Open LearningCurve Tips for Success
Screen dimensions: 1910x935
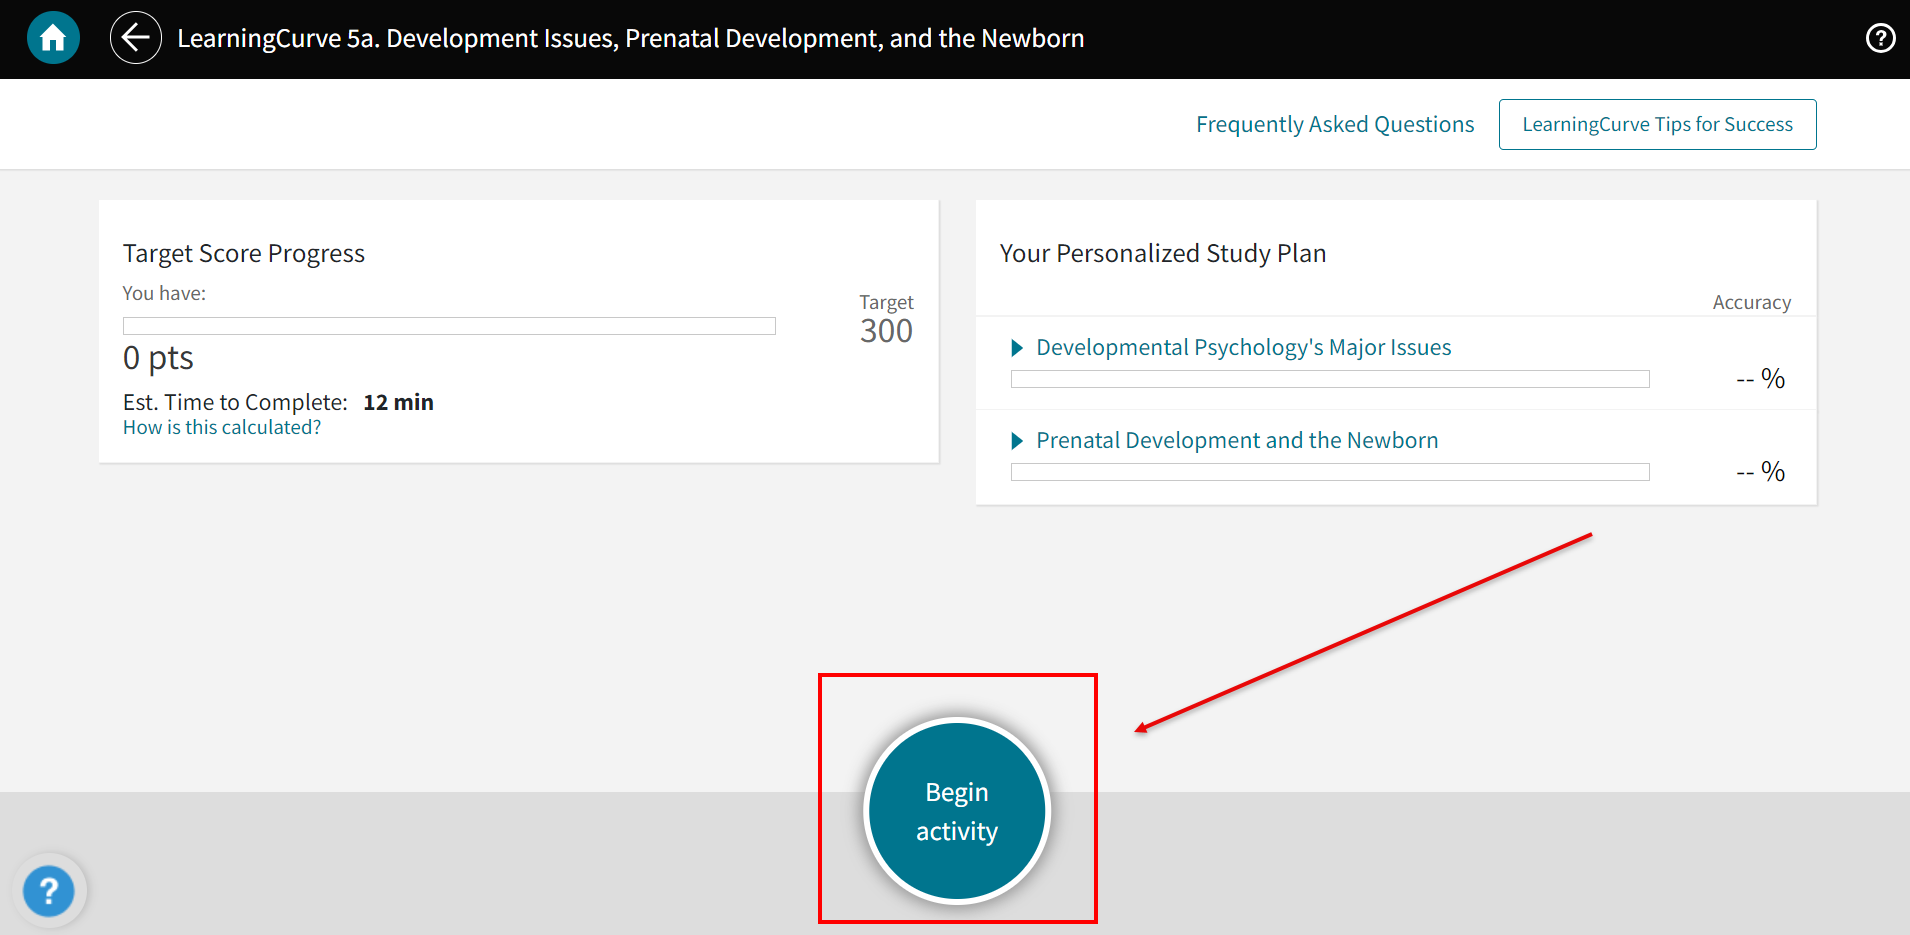1656,124
